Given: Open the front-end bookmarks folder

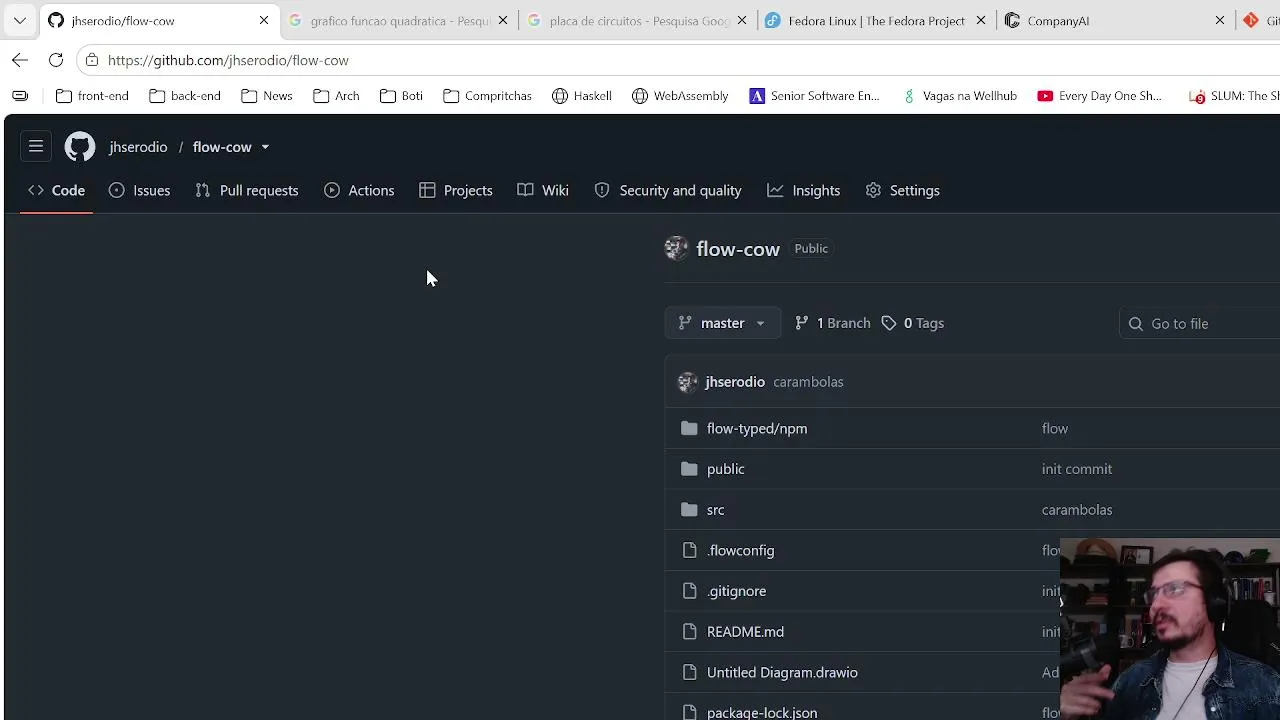Looking at the screenshot, I should point(92,96).
